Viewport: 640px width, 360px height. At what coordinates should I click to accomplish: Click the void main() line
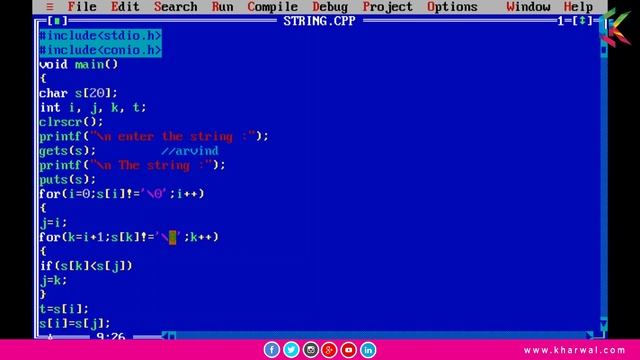79,64
